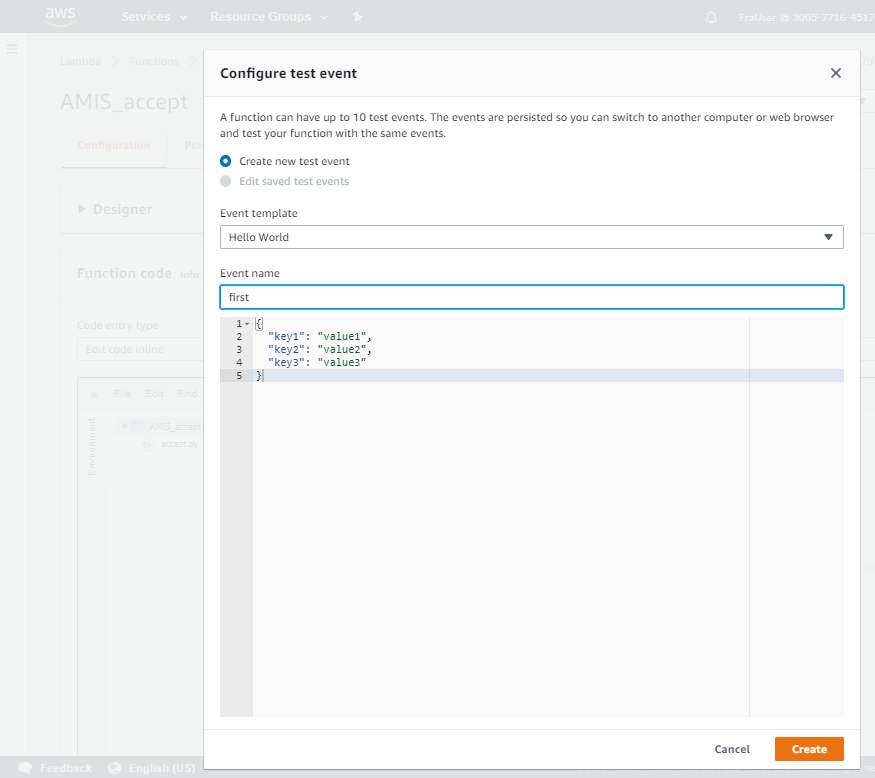Expand the Designer section
This screenshot has height=778, width=875.
coord(114,210)
